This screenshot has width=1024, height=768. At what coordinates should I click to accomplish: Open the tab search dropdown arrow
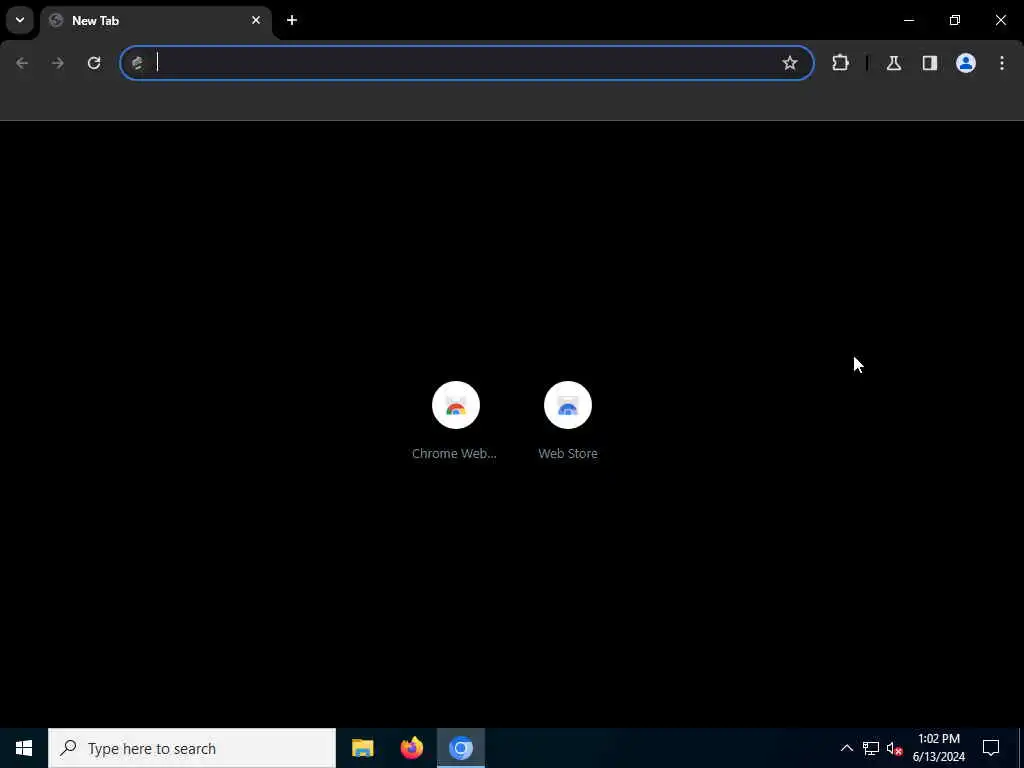(20, 20)
